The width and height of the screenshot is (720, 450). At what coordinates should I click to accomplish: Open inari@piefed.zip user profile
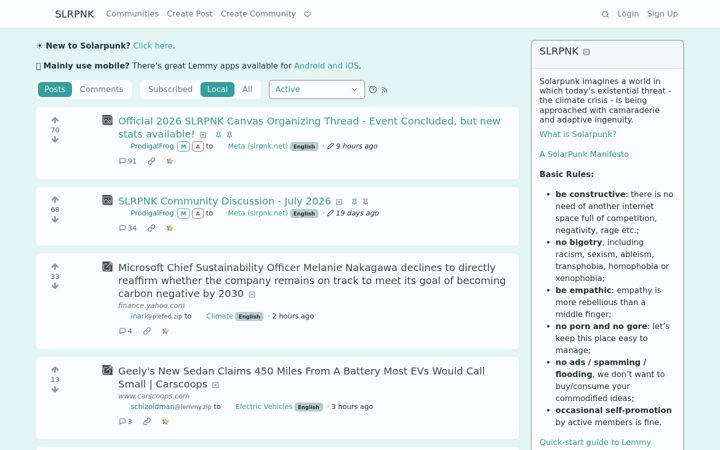coord(156,316)
